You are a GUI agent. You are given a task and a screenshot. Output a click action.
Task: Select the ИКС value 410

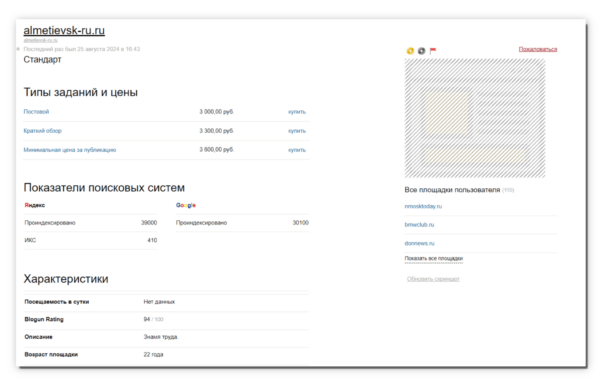(x=152, y=240)
